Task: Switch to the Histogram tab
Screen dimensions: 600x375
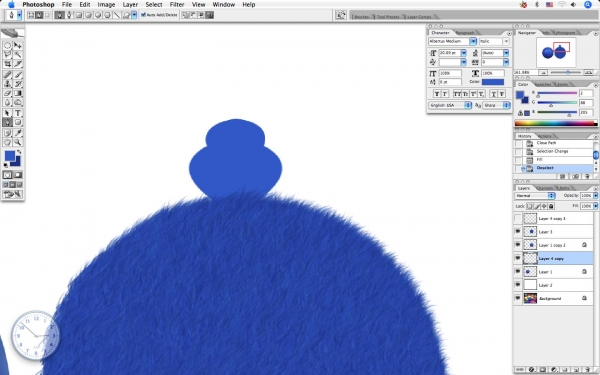Action: coord(565,33)
